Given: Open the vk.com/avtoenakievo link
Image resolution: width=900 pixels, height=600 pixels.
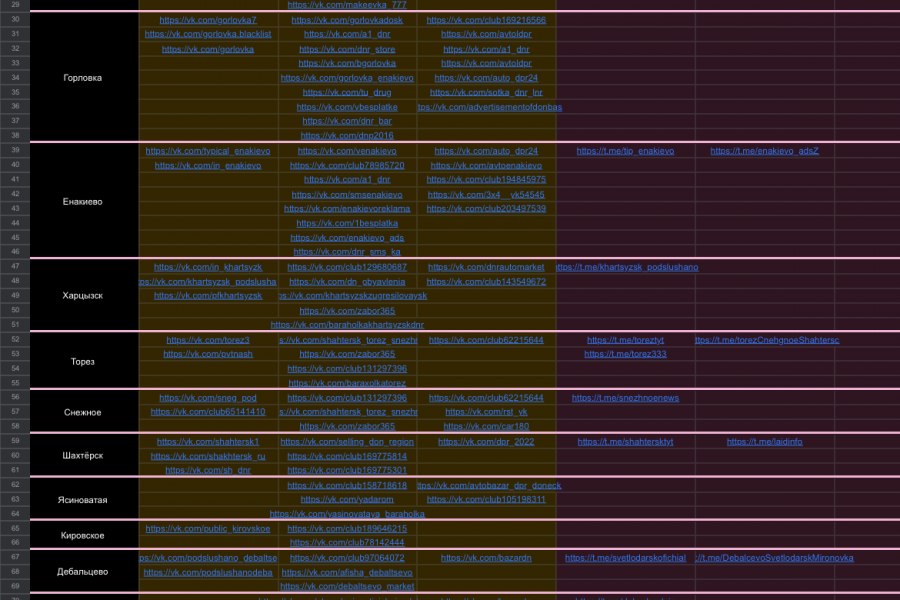Looking at the screenshot, I should coord(486,166).
